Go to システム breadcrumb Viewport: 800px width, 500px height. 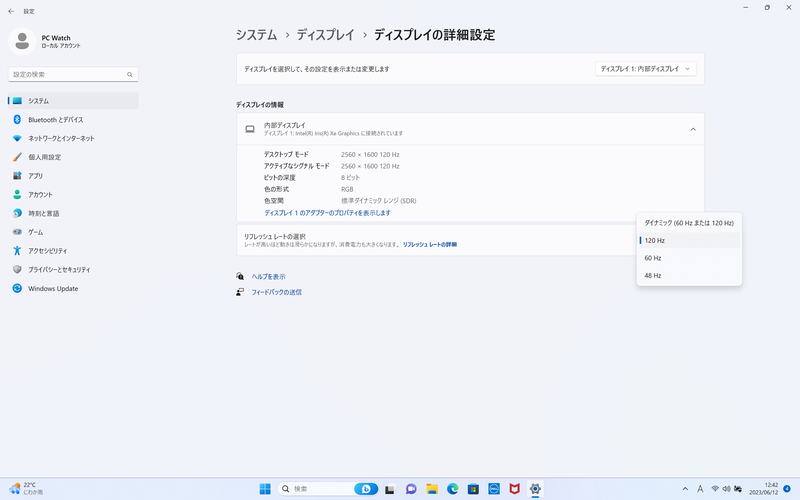coord(256,35)
